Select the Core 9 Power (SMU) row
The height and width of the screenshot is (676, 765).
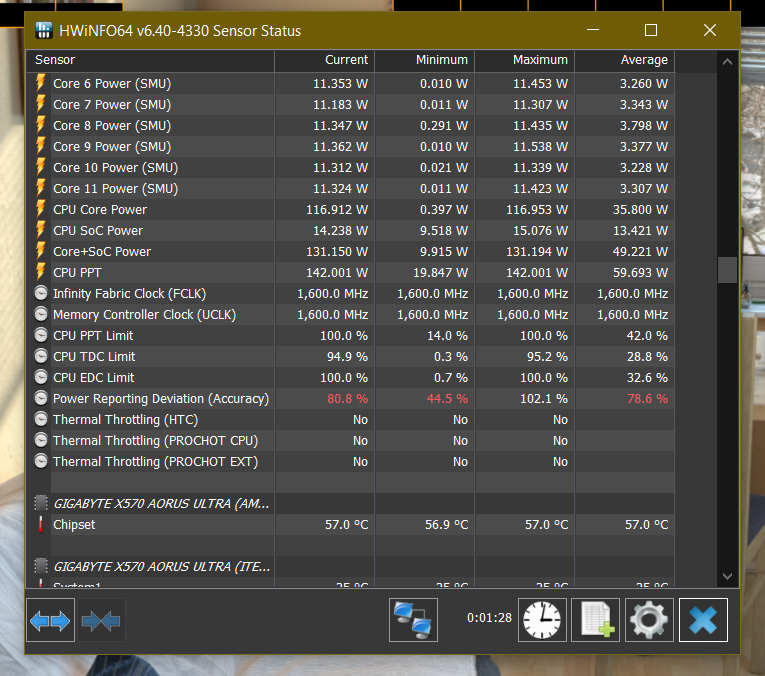point(350,146)
